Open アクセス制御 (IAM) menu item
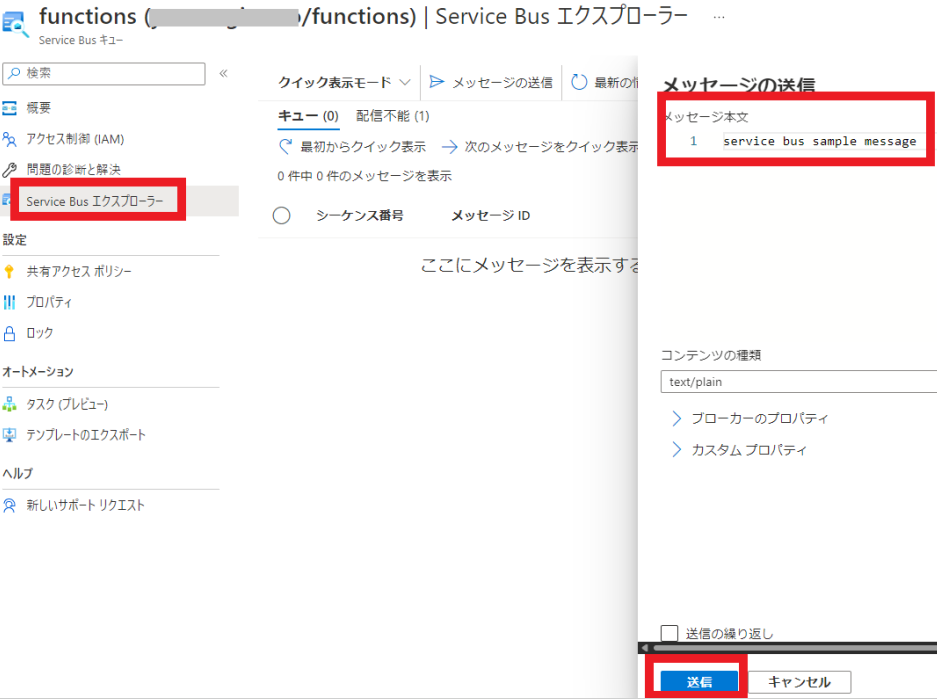Screen dimensions: 937x699 [75, 139]
